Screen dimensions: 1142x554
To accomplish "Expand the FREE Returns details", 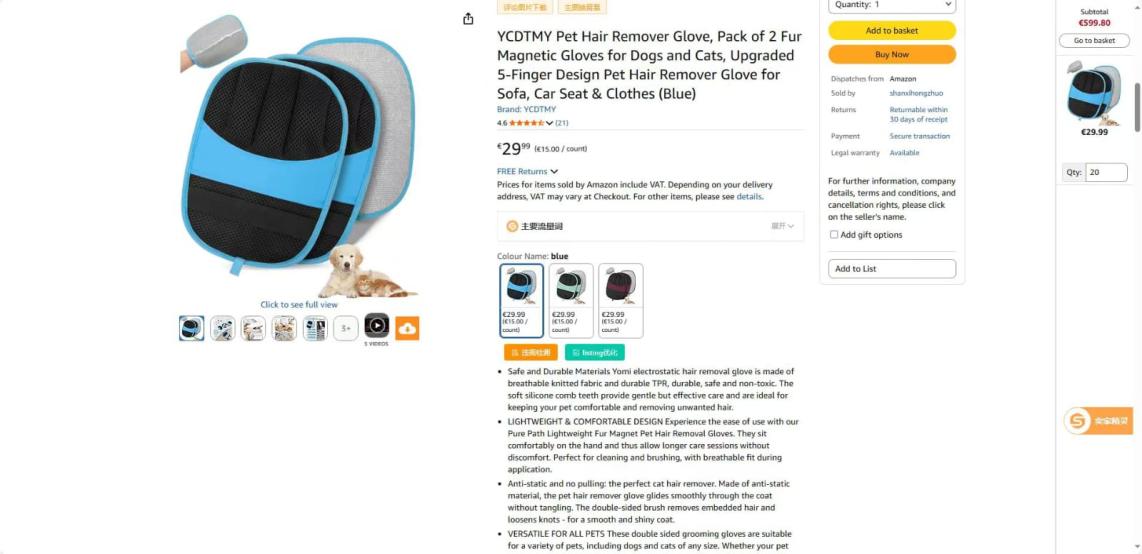I will tap(527, 172).
